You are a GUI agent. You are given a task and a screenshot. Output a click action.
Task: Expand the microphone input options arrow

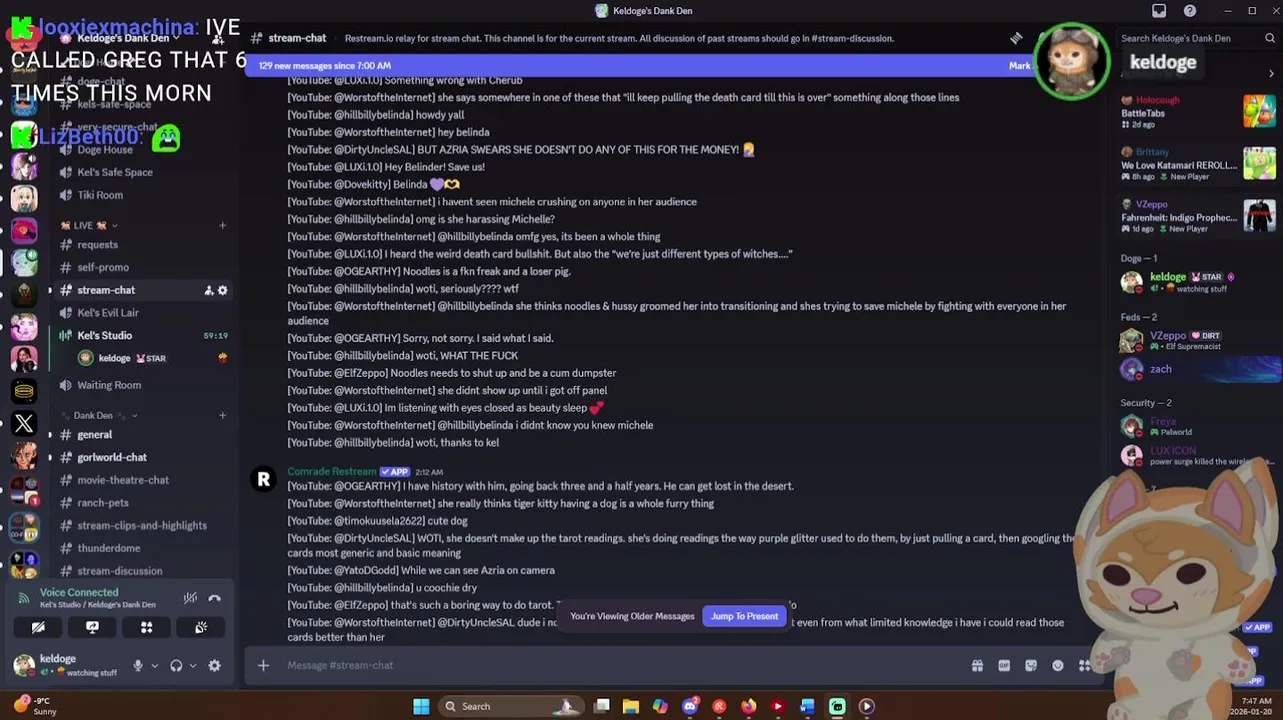coord(154,666)
